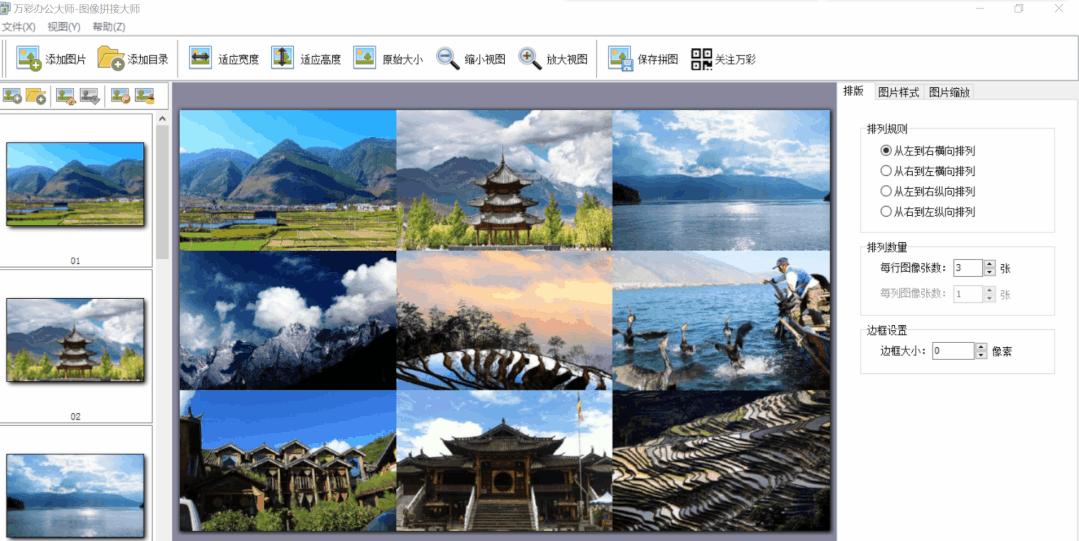Open the 视图(Y) menu
This screenshot has height=541, width=1079.
64,27
